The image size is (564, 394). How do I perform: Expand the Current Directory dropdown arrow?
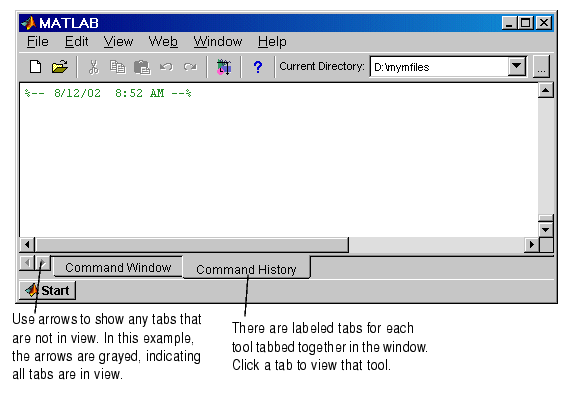[x=517, y=66]
